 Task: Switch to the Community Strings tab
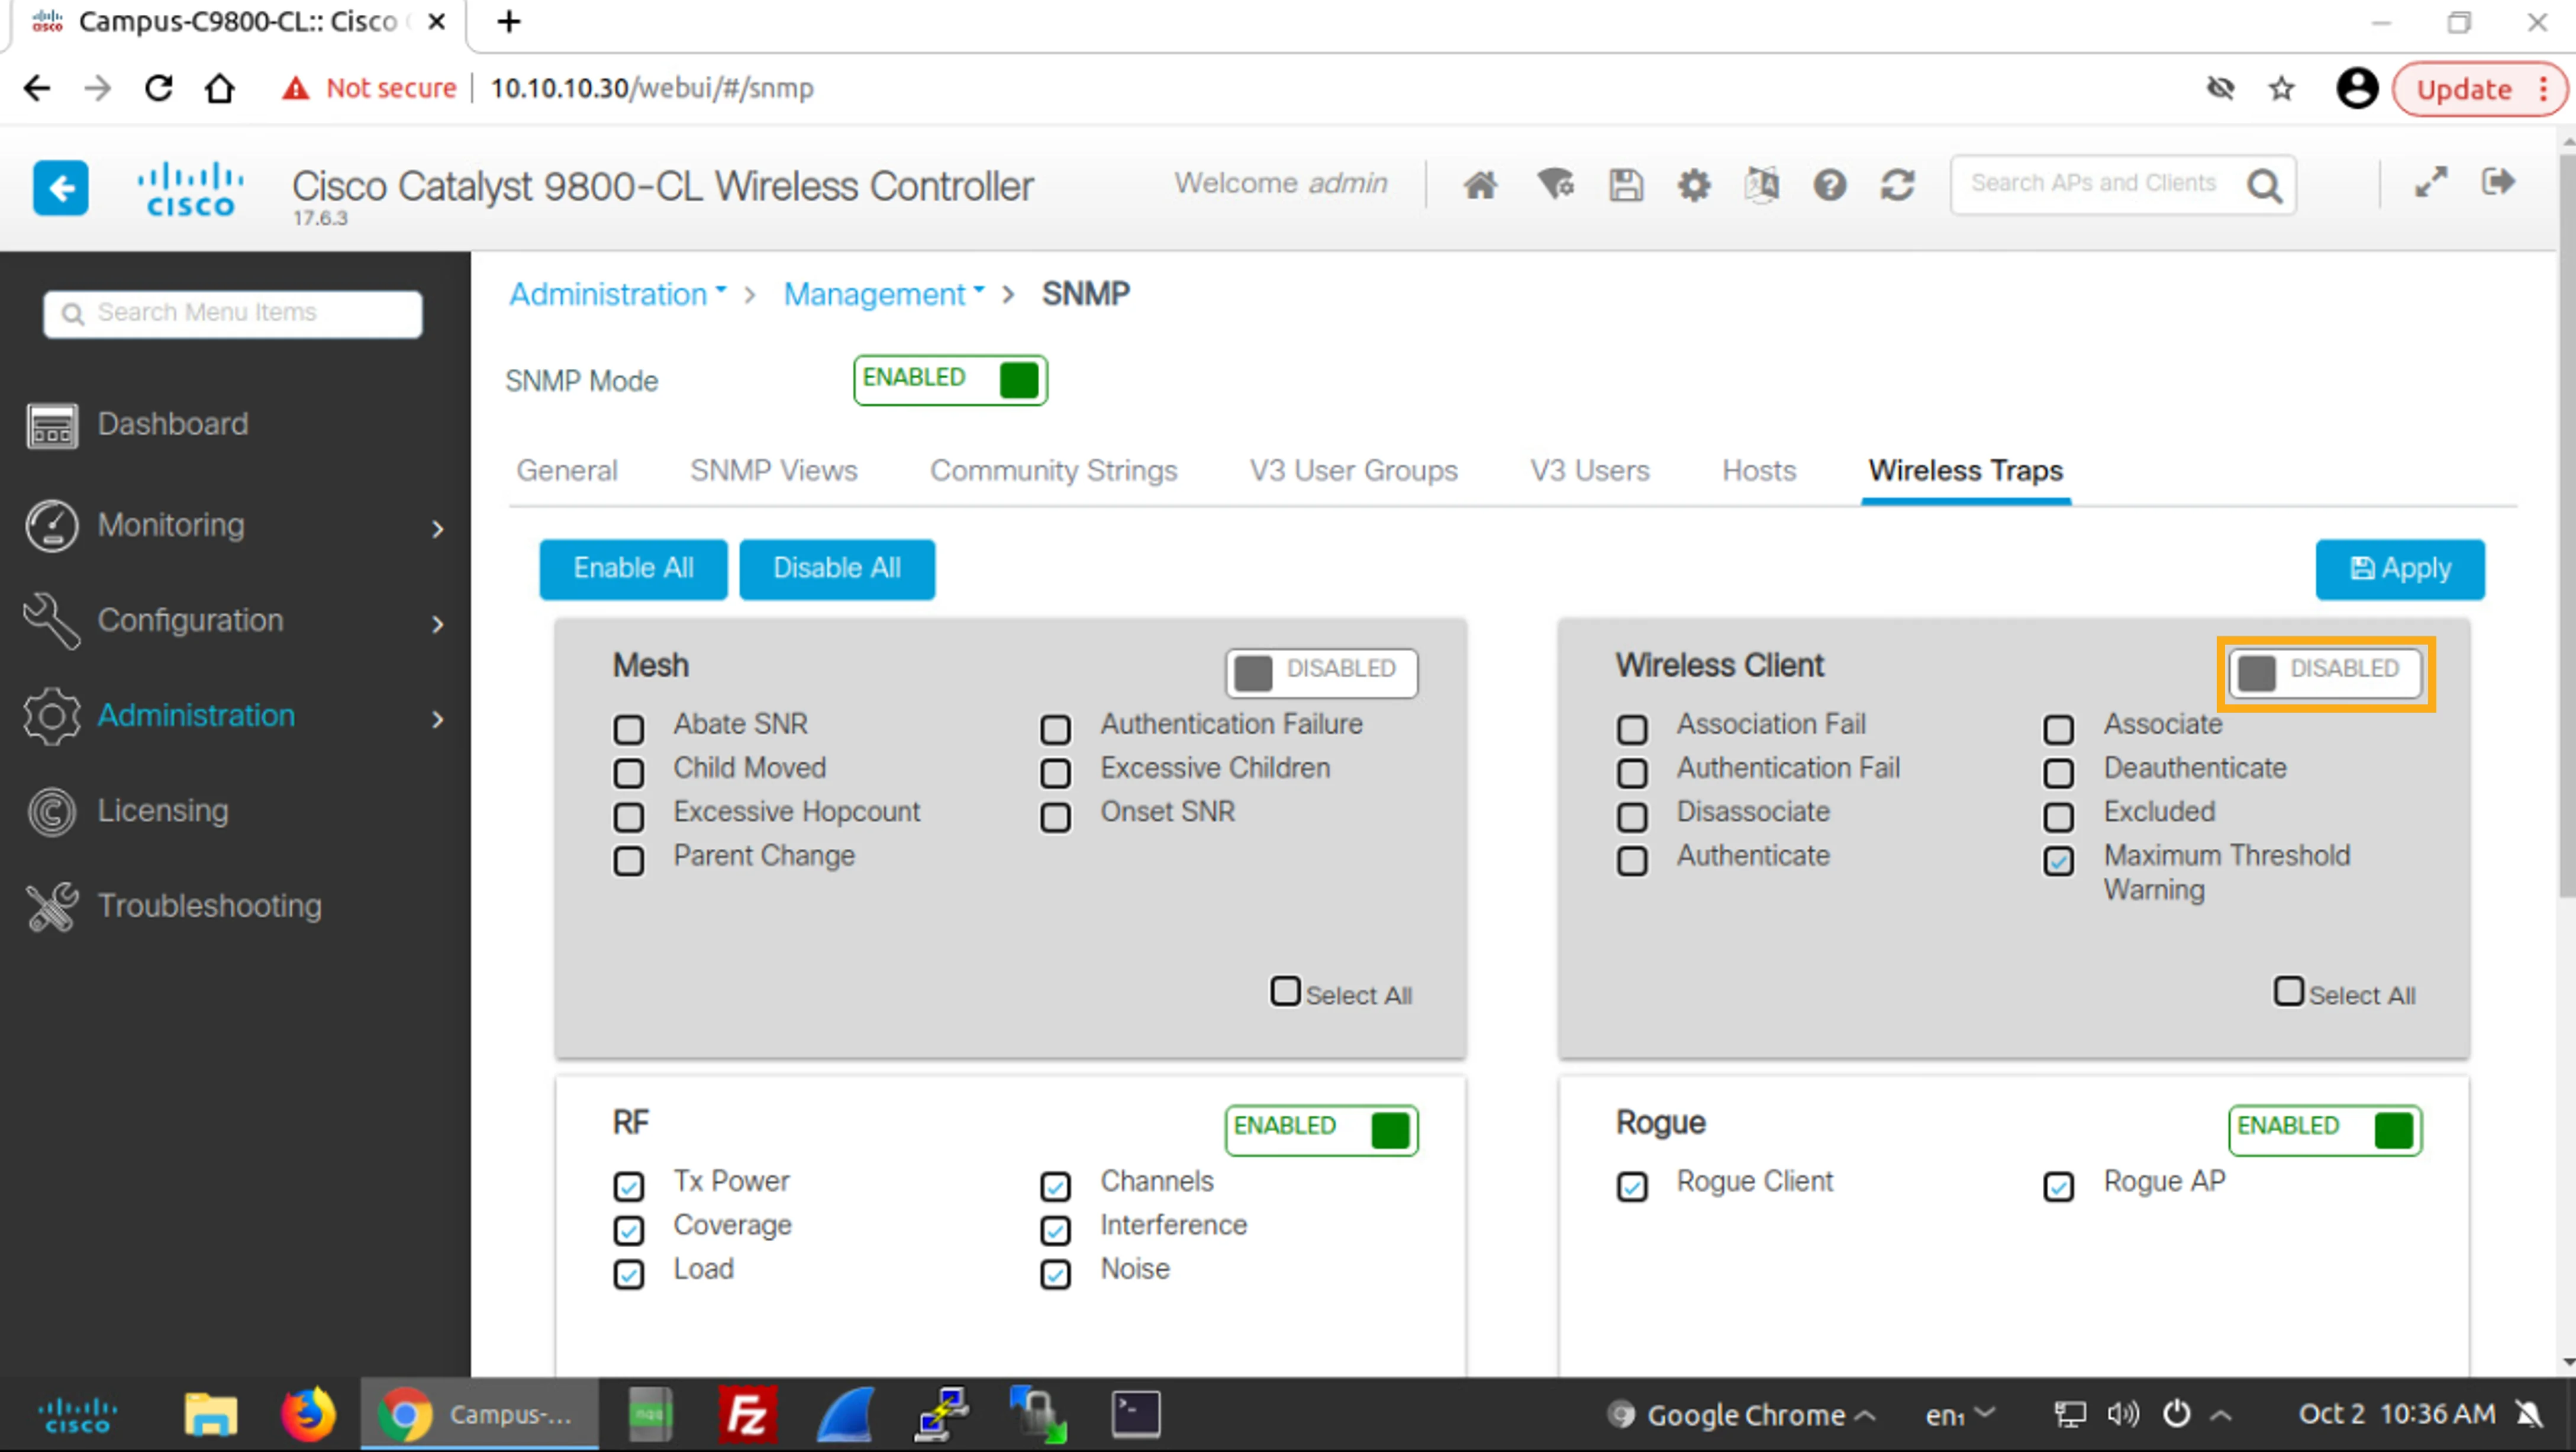[1053, 470]
